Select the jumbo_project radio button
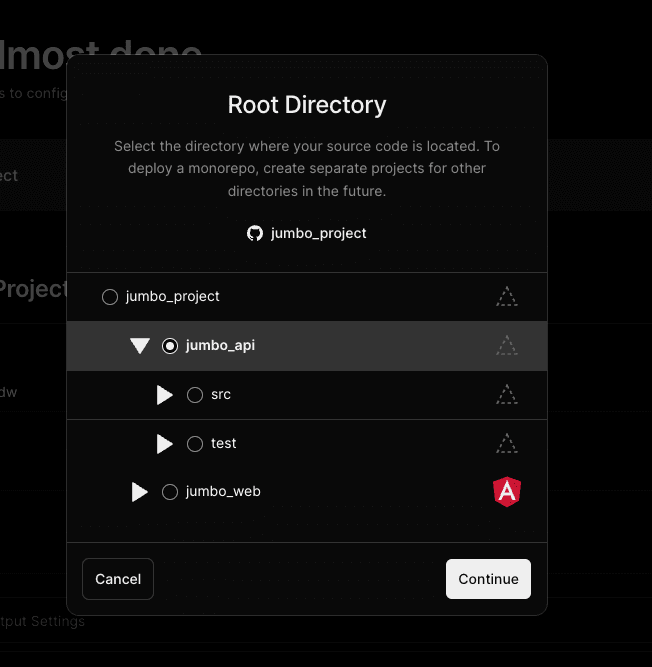Viewport: 652px width, 667px height. 110,297
